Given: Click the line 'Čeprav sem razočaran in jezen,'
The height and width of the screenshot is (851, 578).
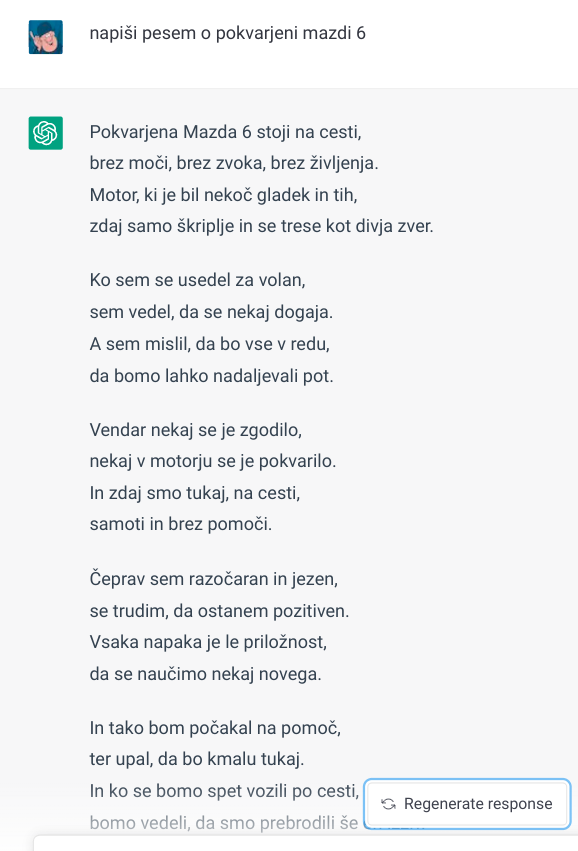Looking at the screenshot, I should coord(214,579).
